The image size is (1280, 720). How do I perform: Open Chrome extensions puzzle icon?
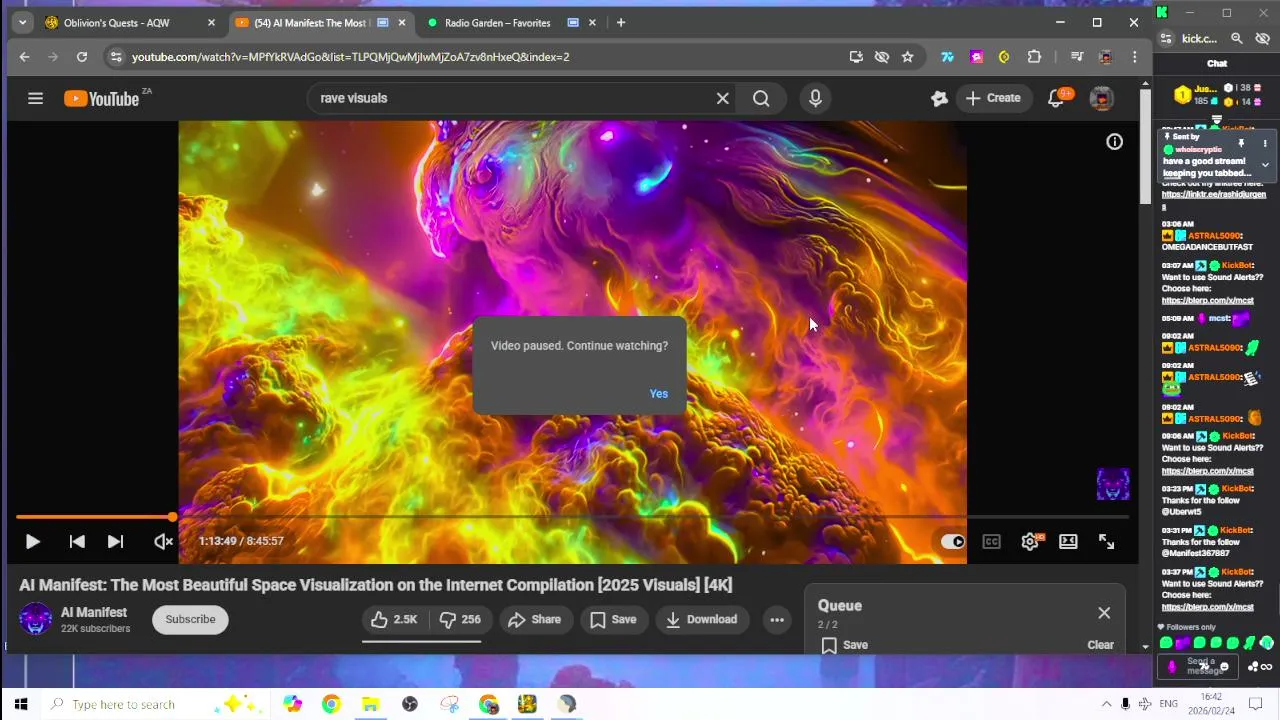(x=1034, y=57)
